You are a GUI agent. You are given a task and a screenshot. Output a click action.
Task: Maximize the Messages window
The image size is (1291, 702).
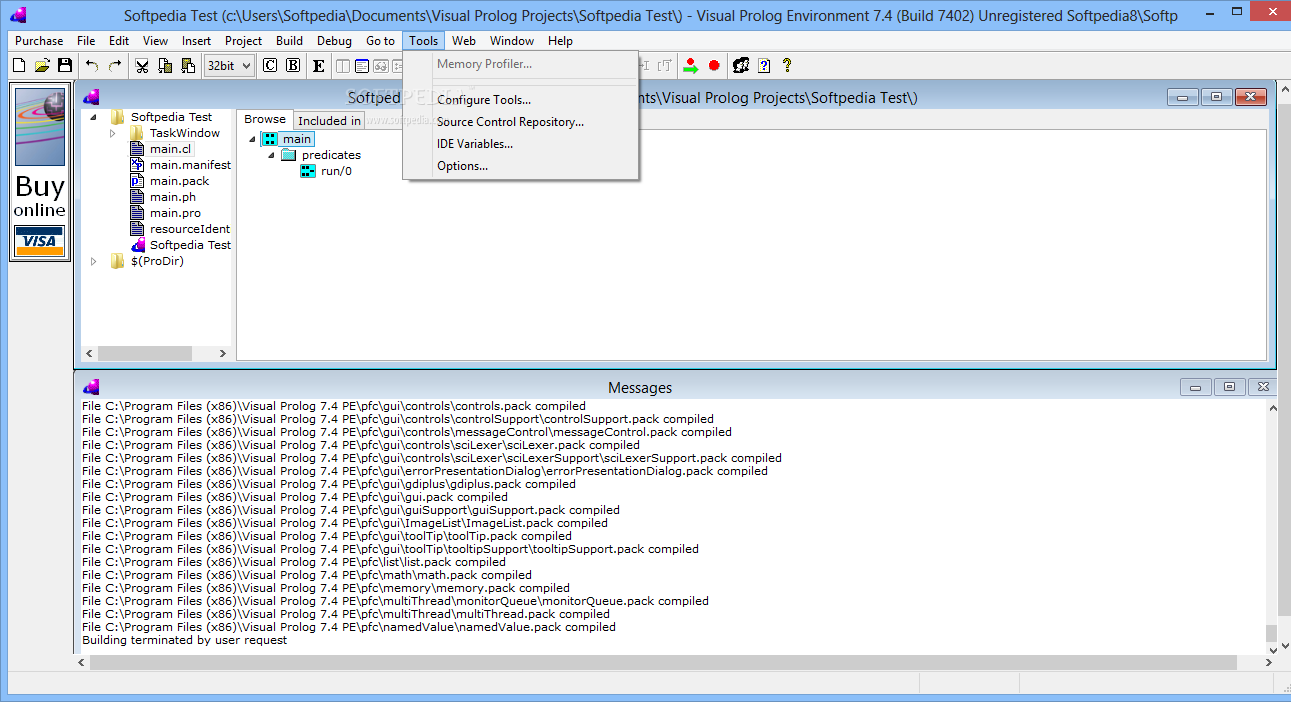1230,387
